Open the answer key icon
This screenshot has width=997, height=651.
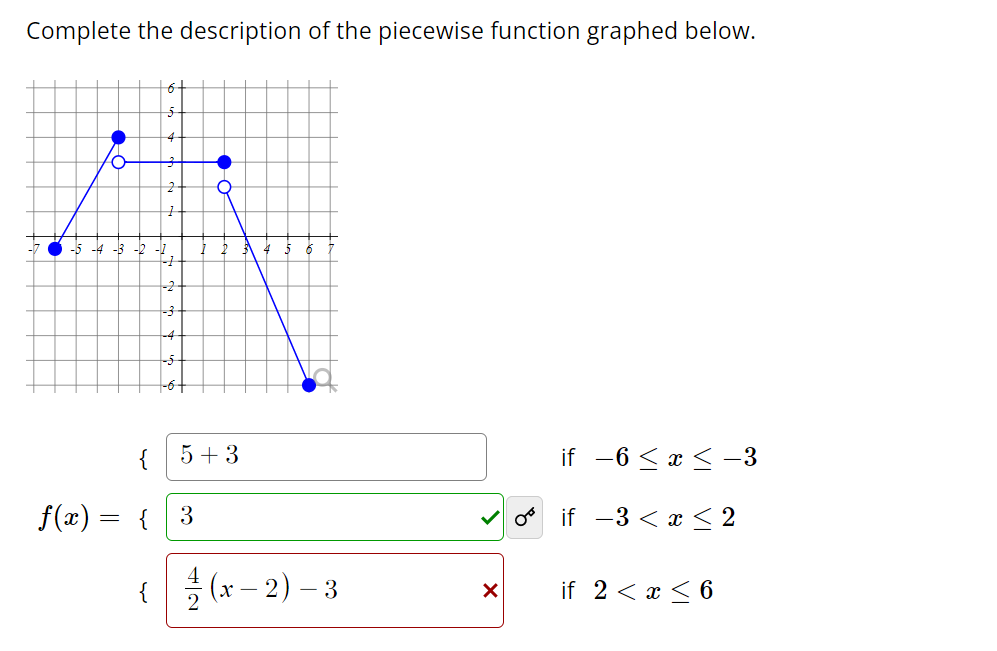[525, 516]
